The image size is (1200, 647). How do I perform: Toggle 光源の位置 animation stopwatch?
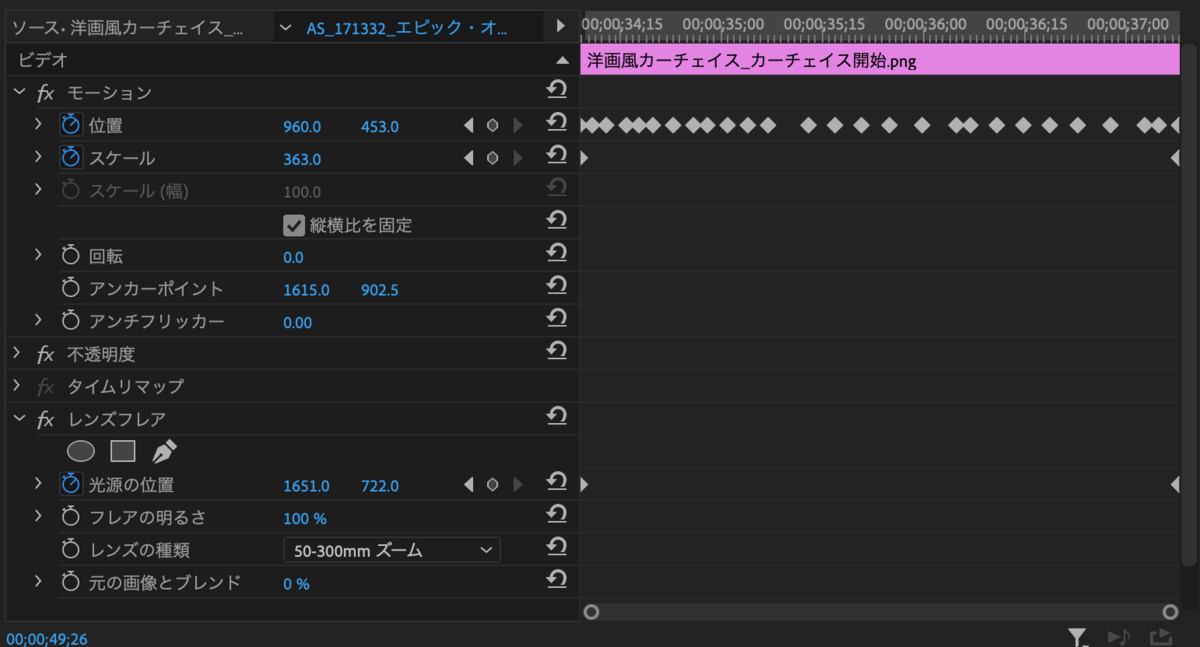(x=70, y=484)
